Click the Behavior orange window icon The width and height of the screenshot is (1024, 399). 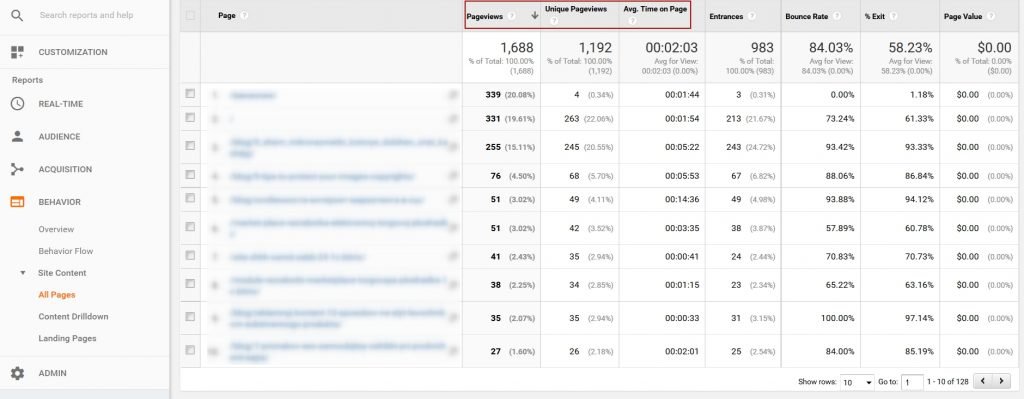pos(18,202)
